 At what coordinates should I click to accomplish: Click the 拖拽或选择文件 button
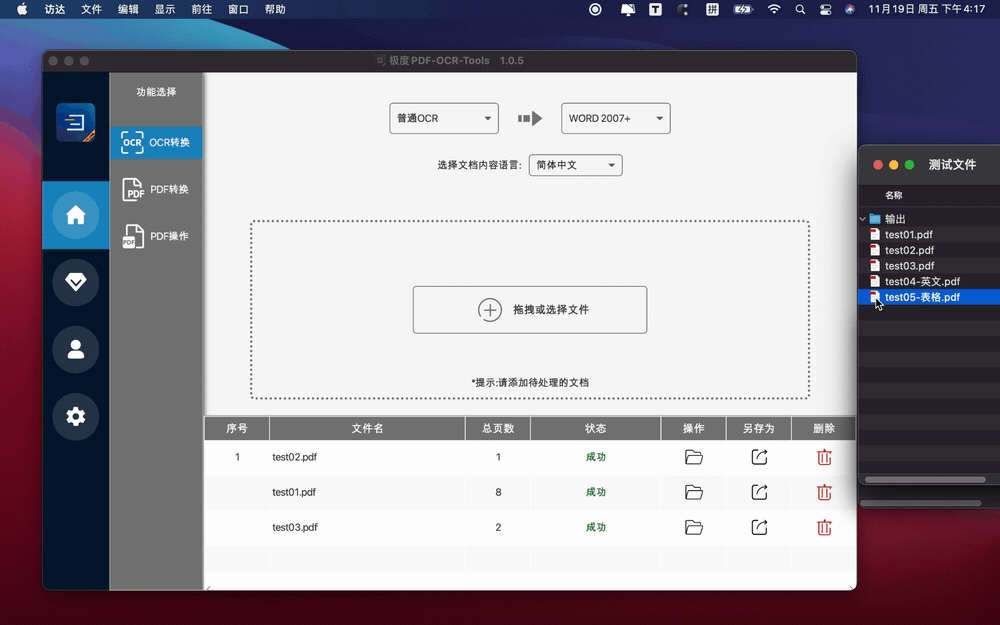(529, 310)
